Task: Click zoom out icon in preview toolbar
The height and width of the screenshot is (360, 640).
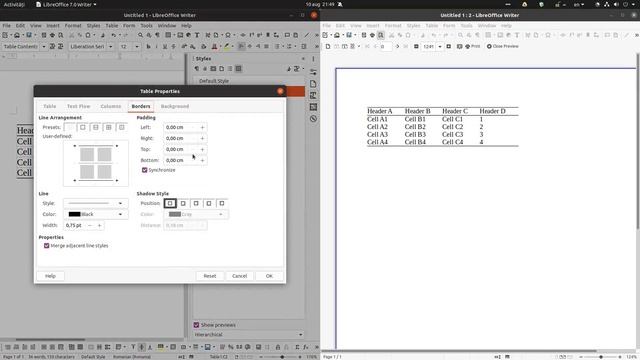Action: pos(416,47)
